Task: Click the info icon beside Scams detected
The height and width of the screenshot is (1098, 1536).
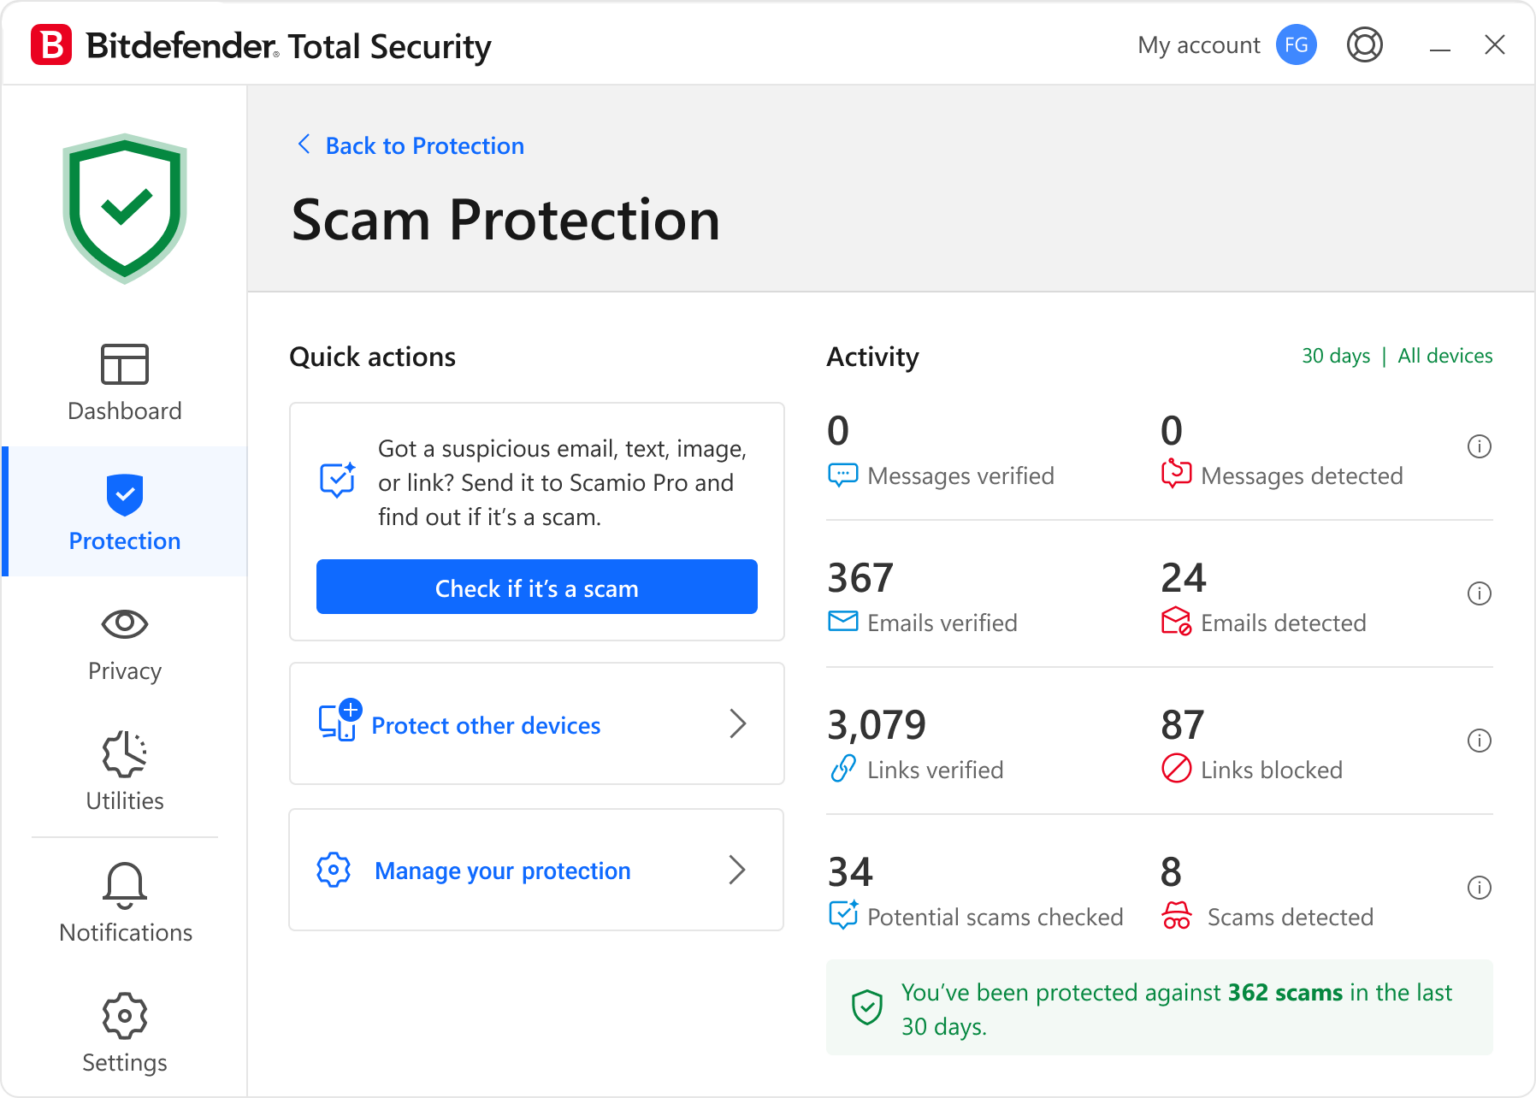Action: 1479,887
